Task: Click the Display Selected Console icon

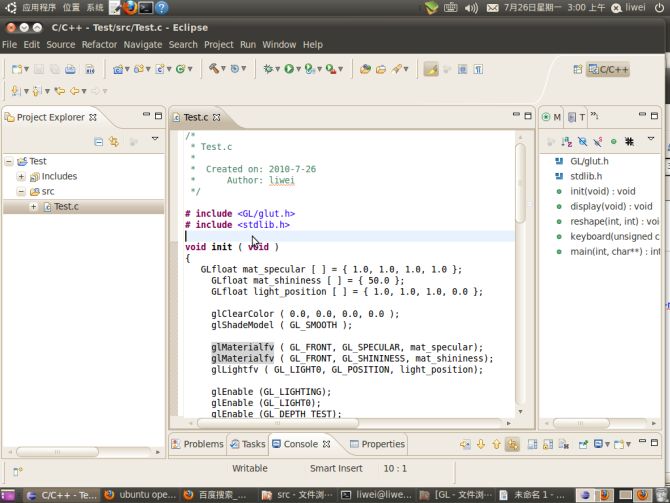Action: [598, 444]
